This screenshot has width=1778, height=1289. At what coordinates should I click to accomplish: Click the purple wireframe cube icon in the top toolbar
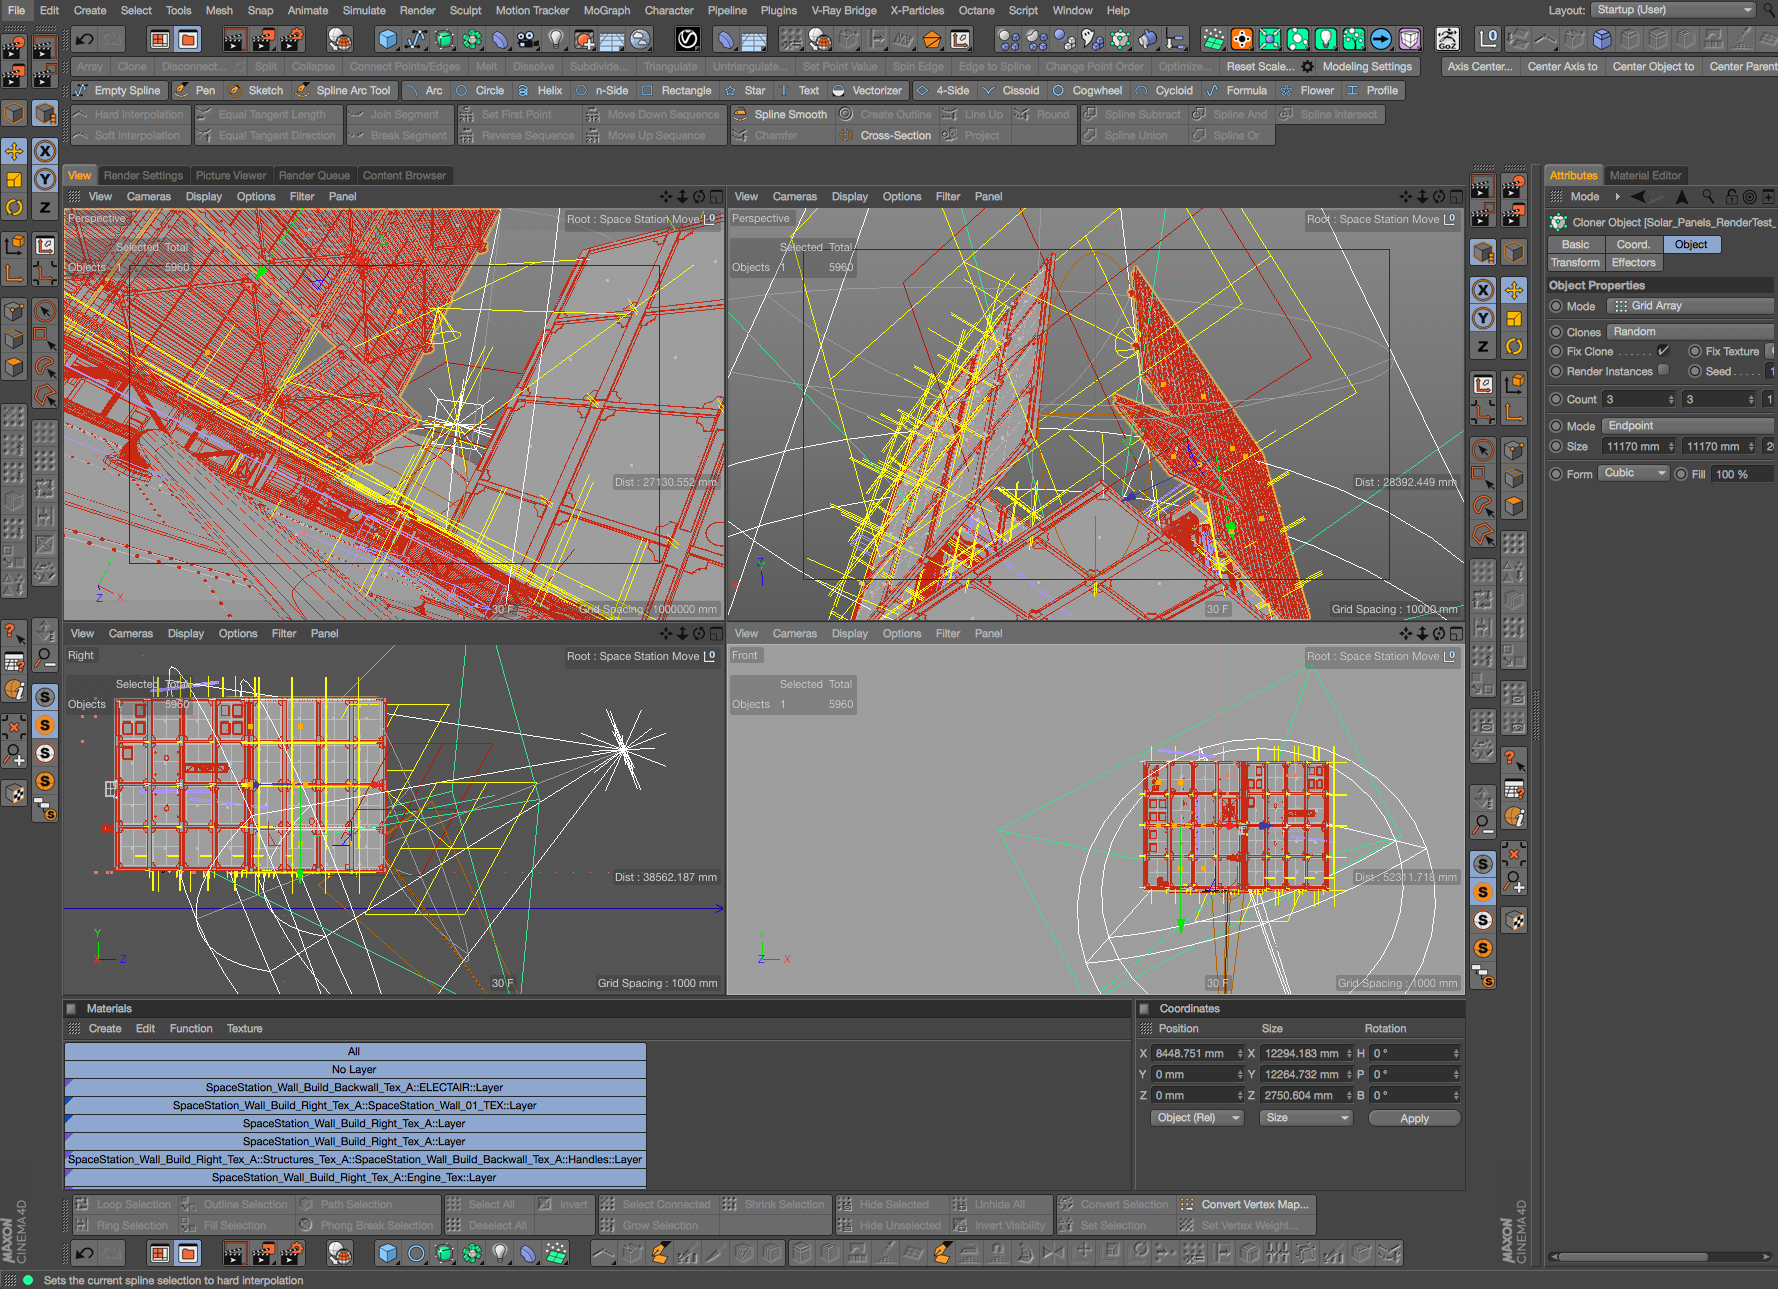[1409, 39]
